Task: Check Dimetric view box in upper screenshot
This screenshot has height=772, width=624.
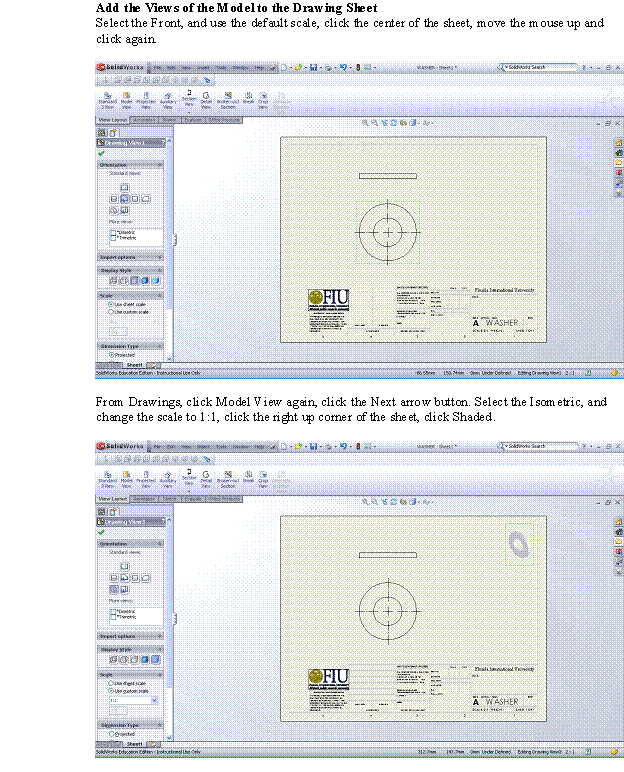Action: tap(113, 232)
